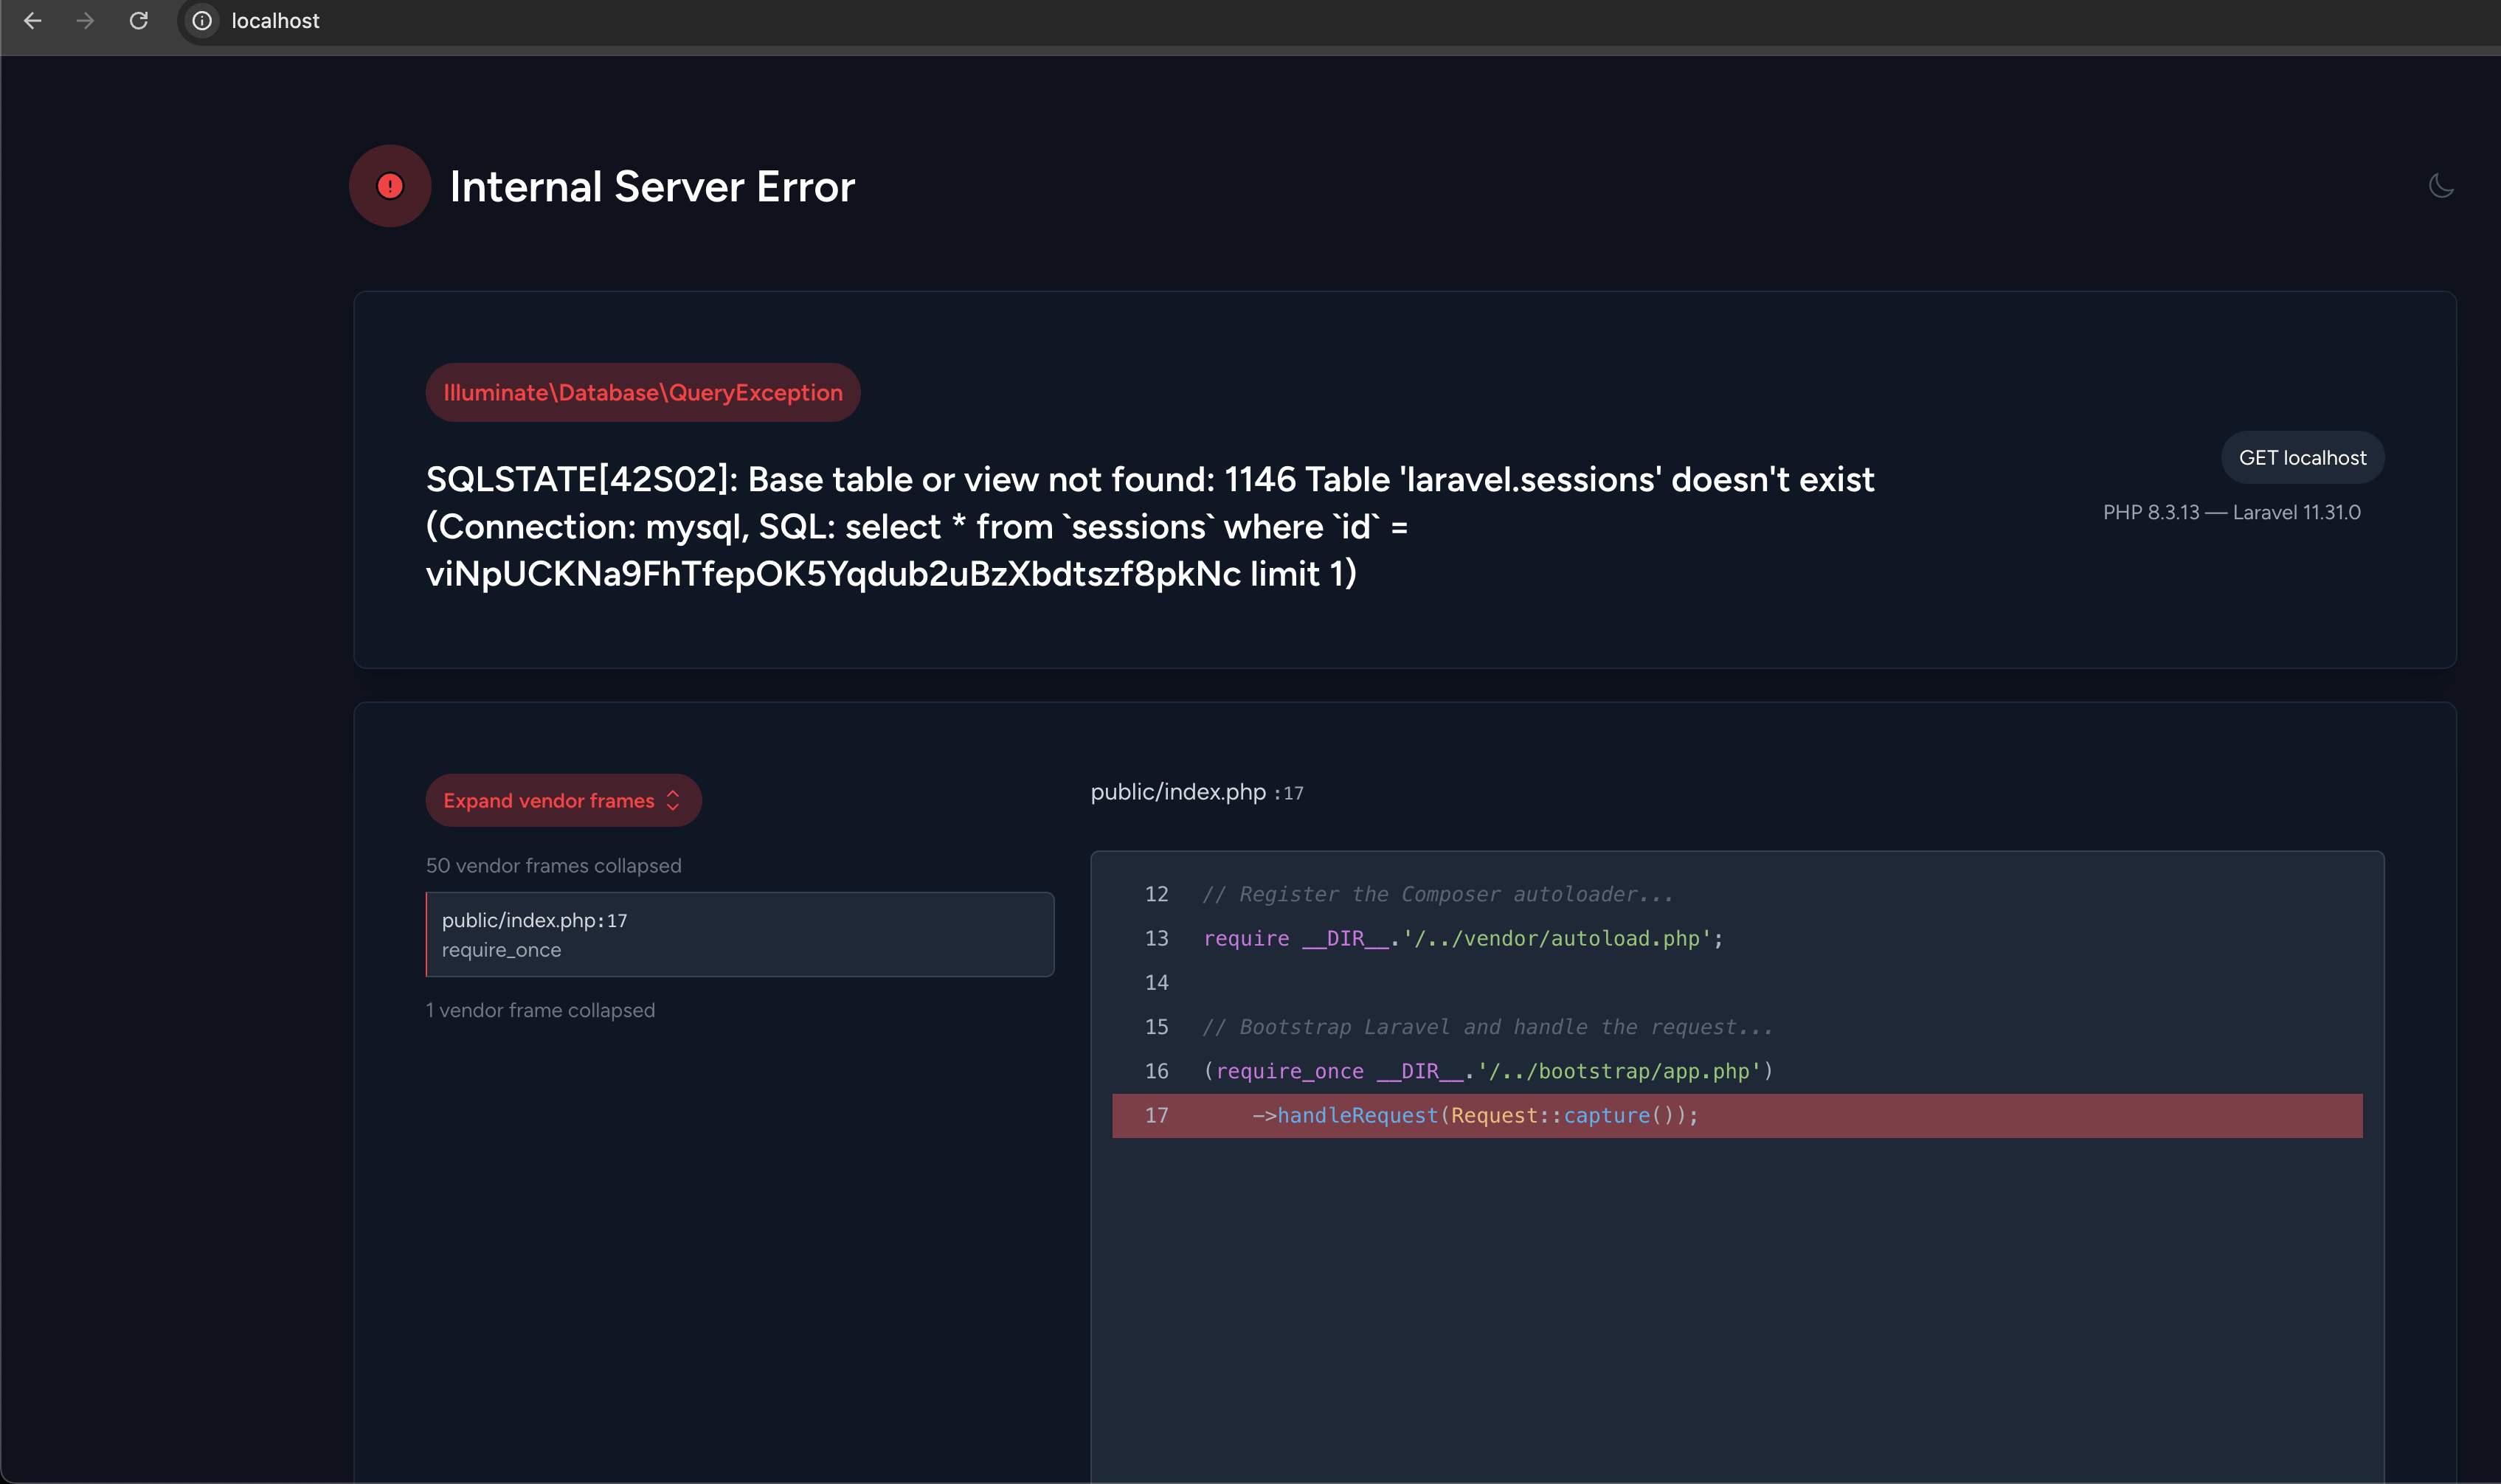Click the site info icon in address bar

pyautogui.click(x=201, y=20)
